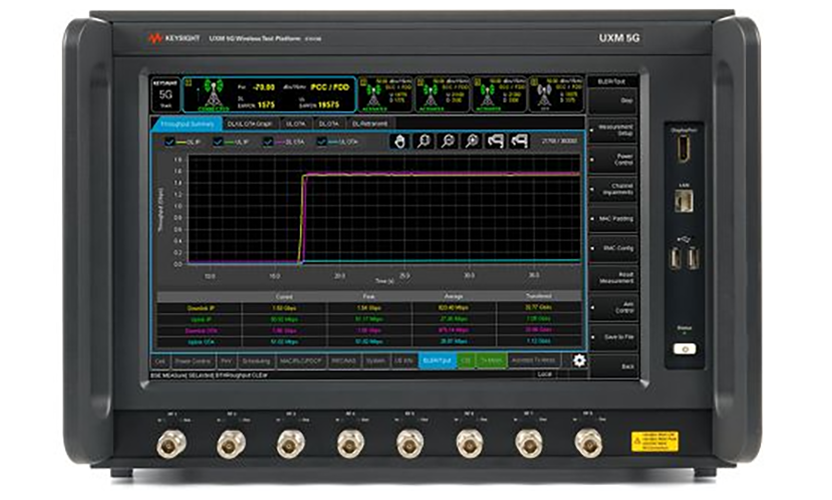Expand the MAC Padding softkey menu
This screenshot has width=832, height=500.
pos(613,219)
